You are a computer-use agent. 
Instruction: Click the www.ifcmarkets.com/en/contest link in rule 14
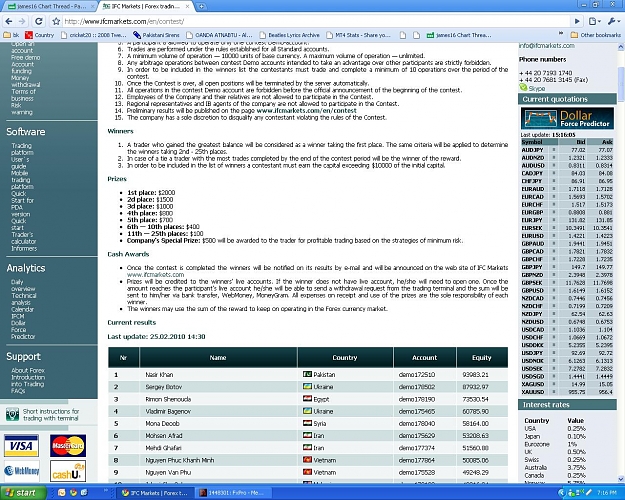click(x=306, y=110)
